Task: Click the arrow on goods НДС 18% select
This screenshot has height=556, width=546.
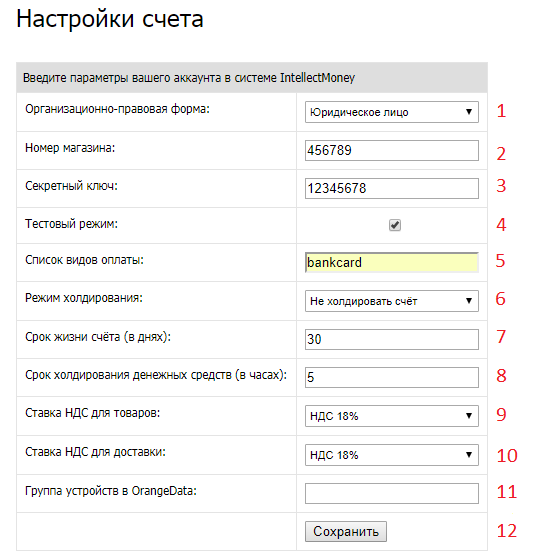Action: [469, 416]
